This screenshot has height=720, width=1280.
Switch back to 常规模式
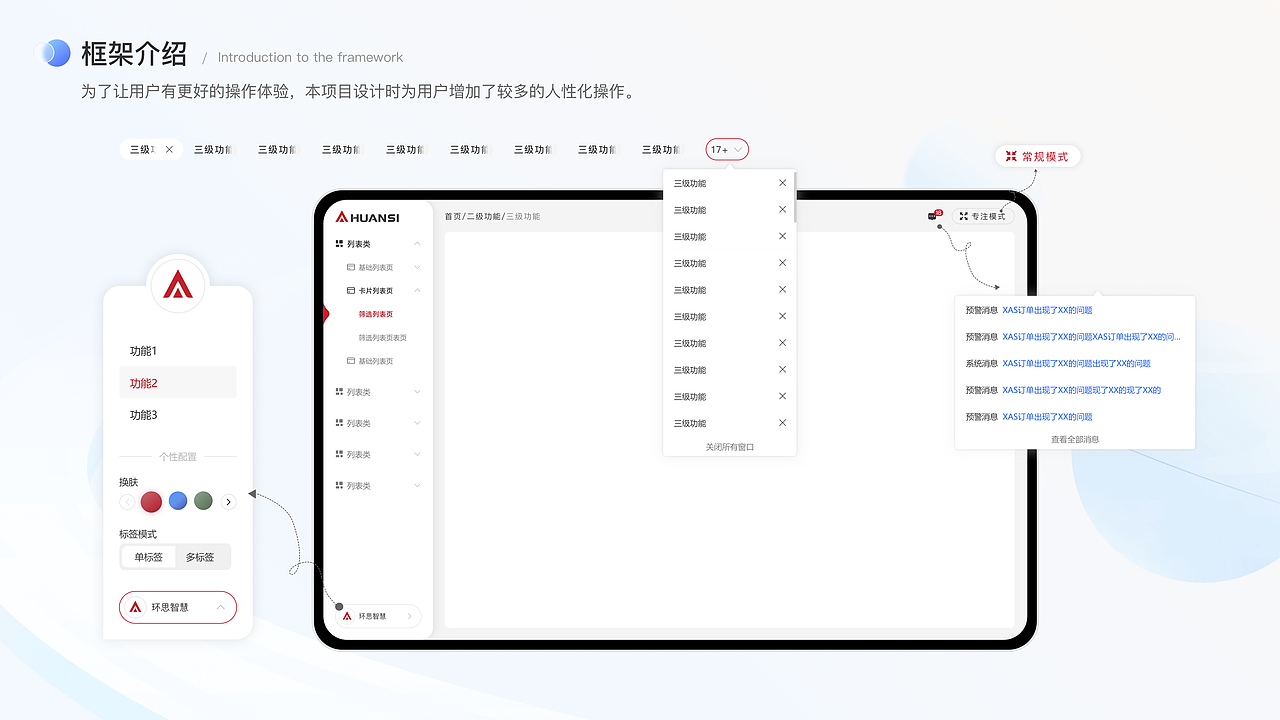(1038, 156)
